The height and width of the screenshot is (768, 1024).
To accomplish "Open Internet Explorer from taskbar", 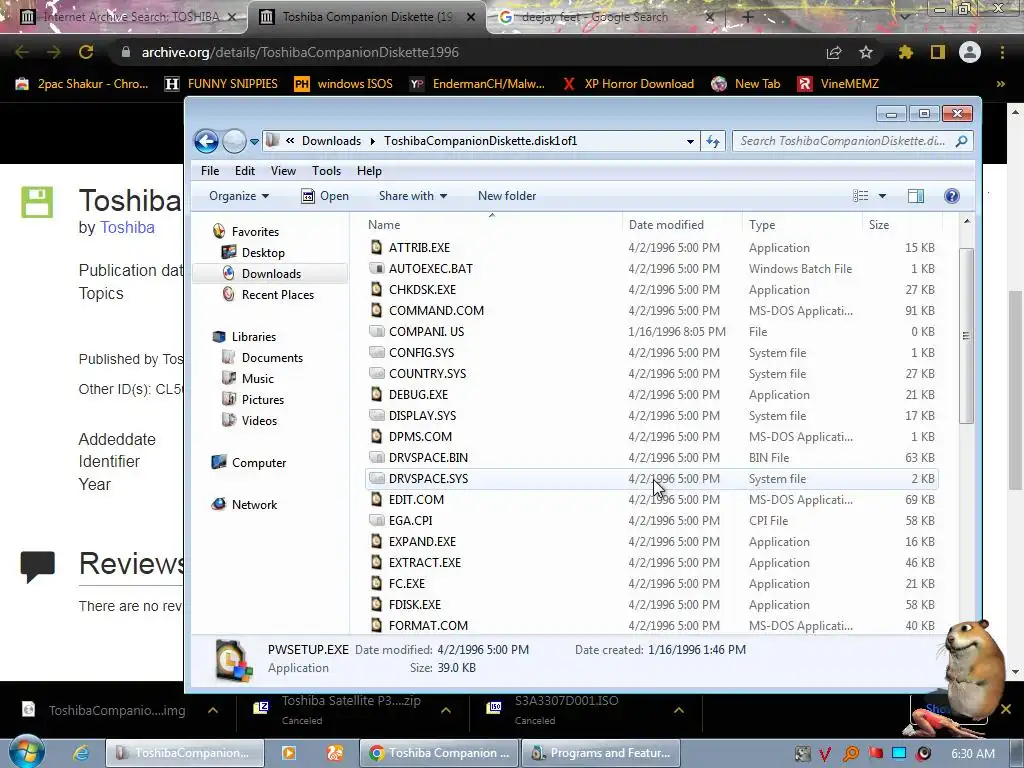I will coord(80,753).
